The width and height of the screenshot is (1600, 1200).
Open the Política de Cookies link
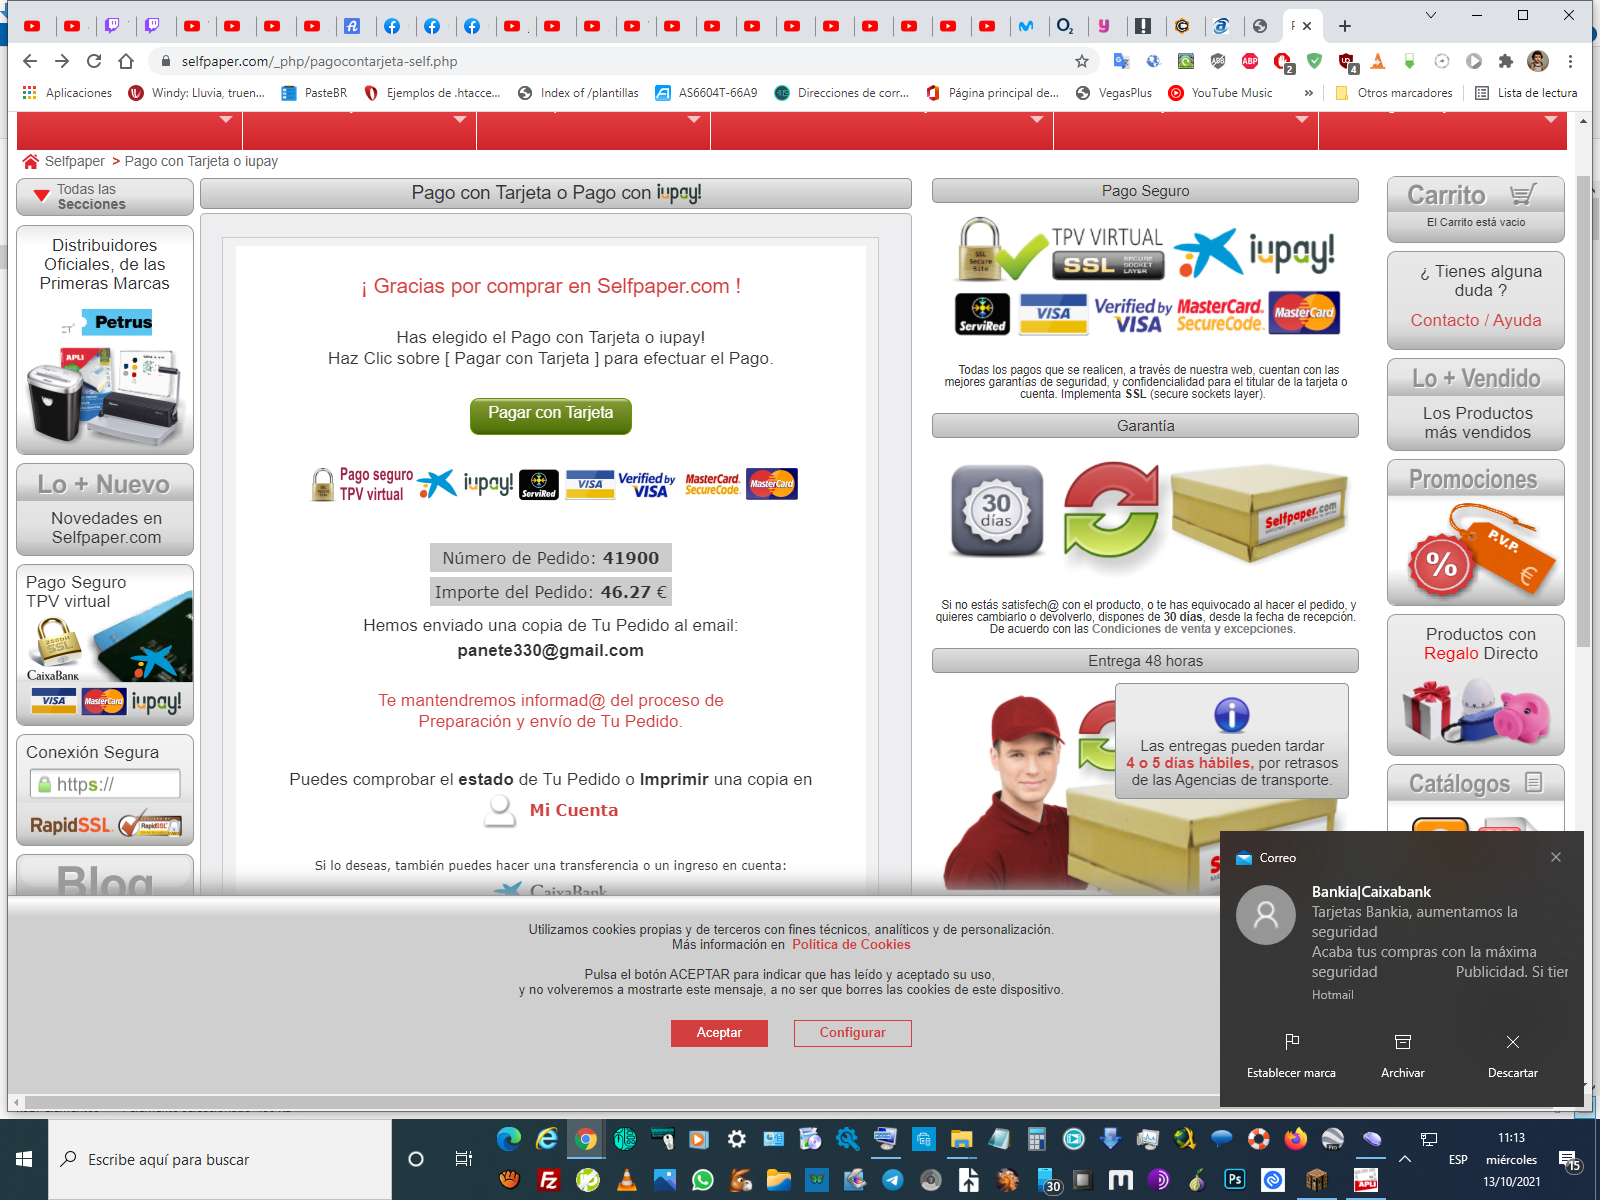pos(851,945)
